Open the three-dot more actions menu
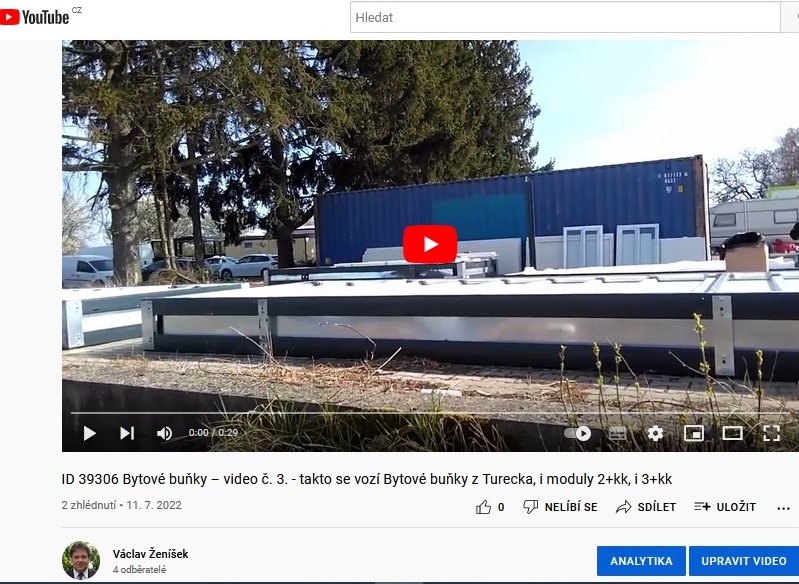This screenshot has height=584, width=799. pos(783,508)
